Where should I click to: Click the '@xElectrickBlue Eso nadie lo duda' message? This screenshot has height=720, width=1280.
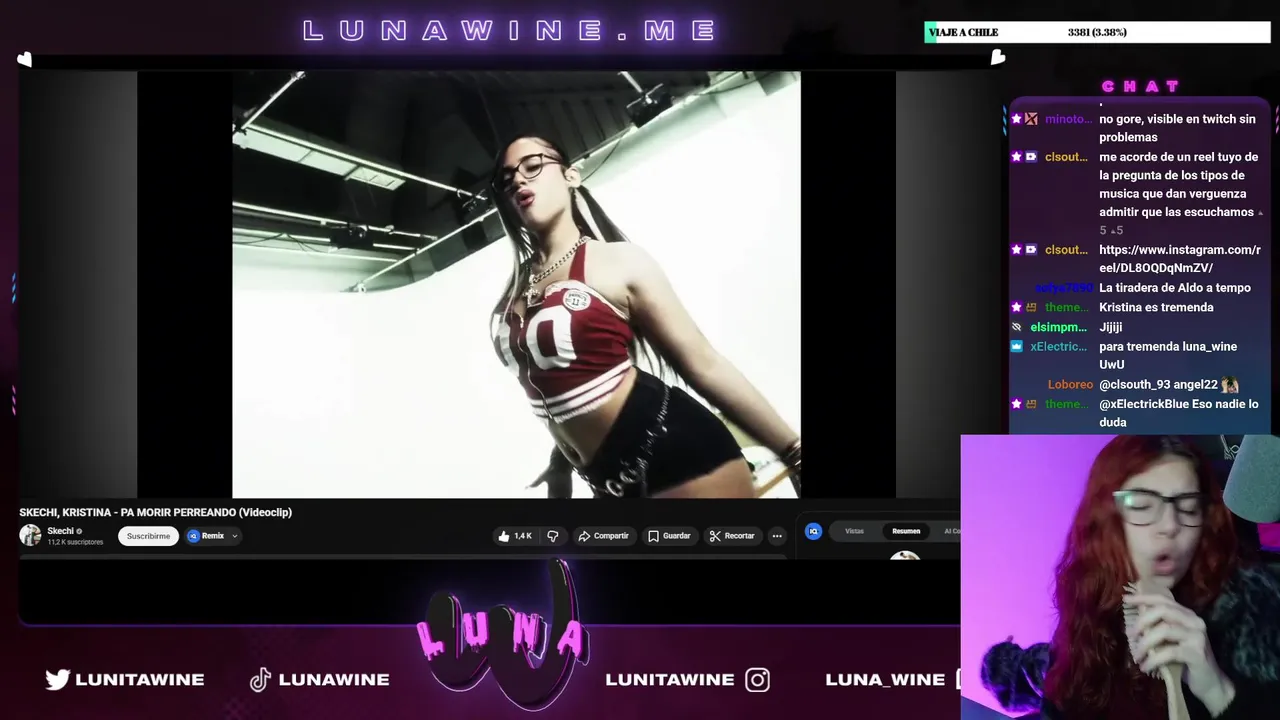pyautogui.click(x=1178, y=413)
